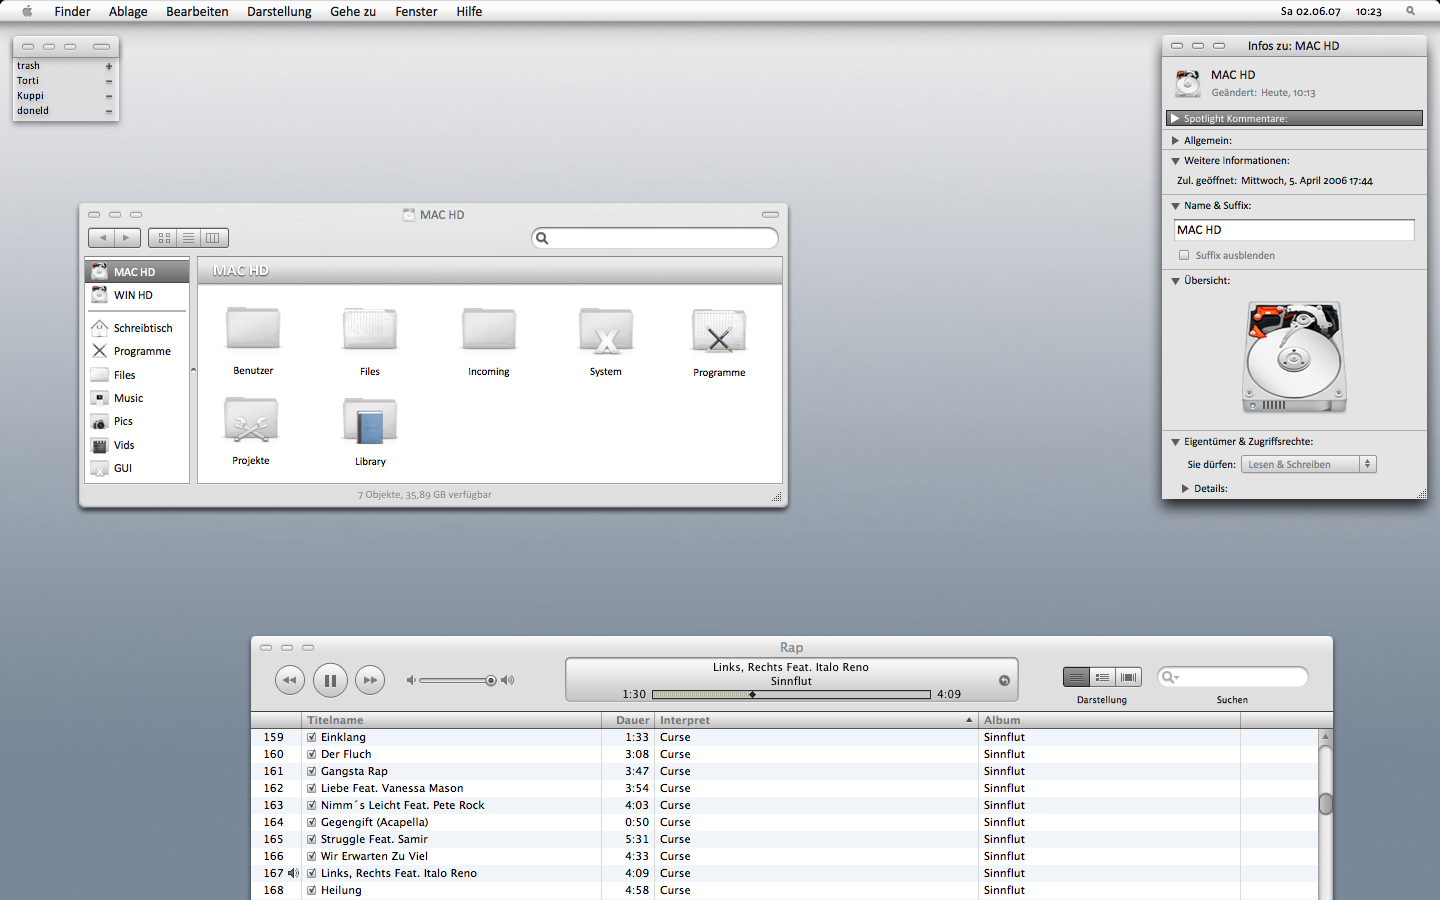
Task: Click the Finder search field
Action: (655, 238)
